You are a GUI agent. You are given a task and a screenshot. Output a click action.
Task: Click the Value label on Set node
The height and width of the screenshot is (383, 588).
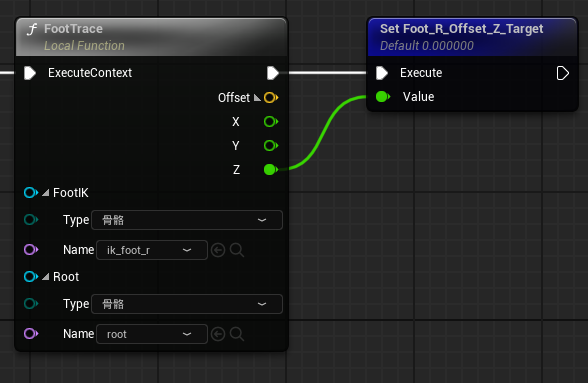click(418, 97)
